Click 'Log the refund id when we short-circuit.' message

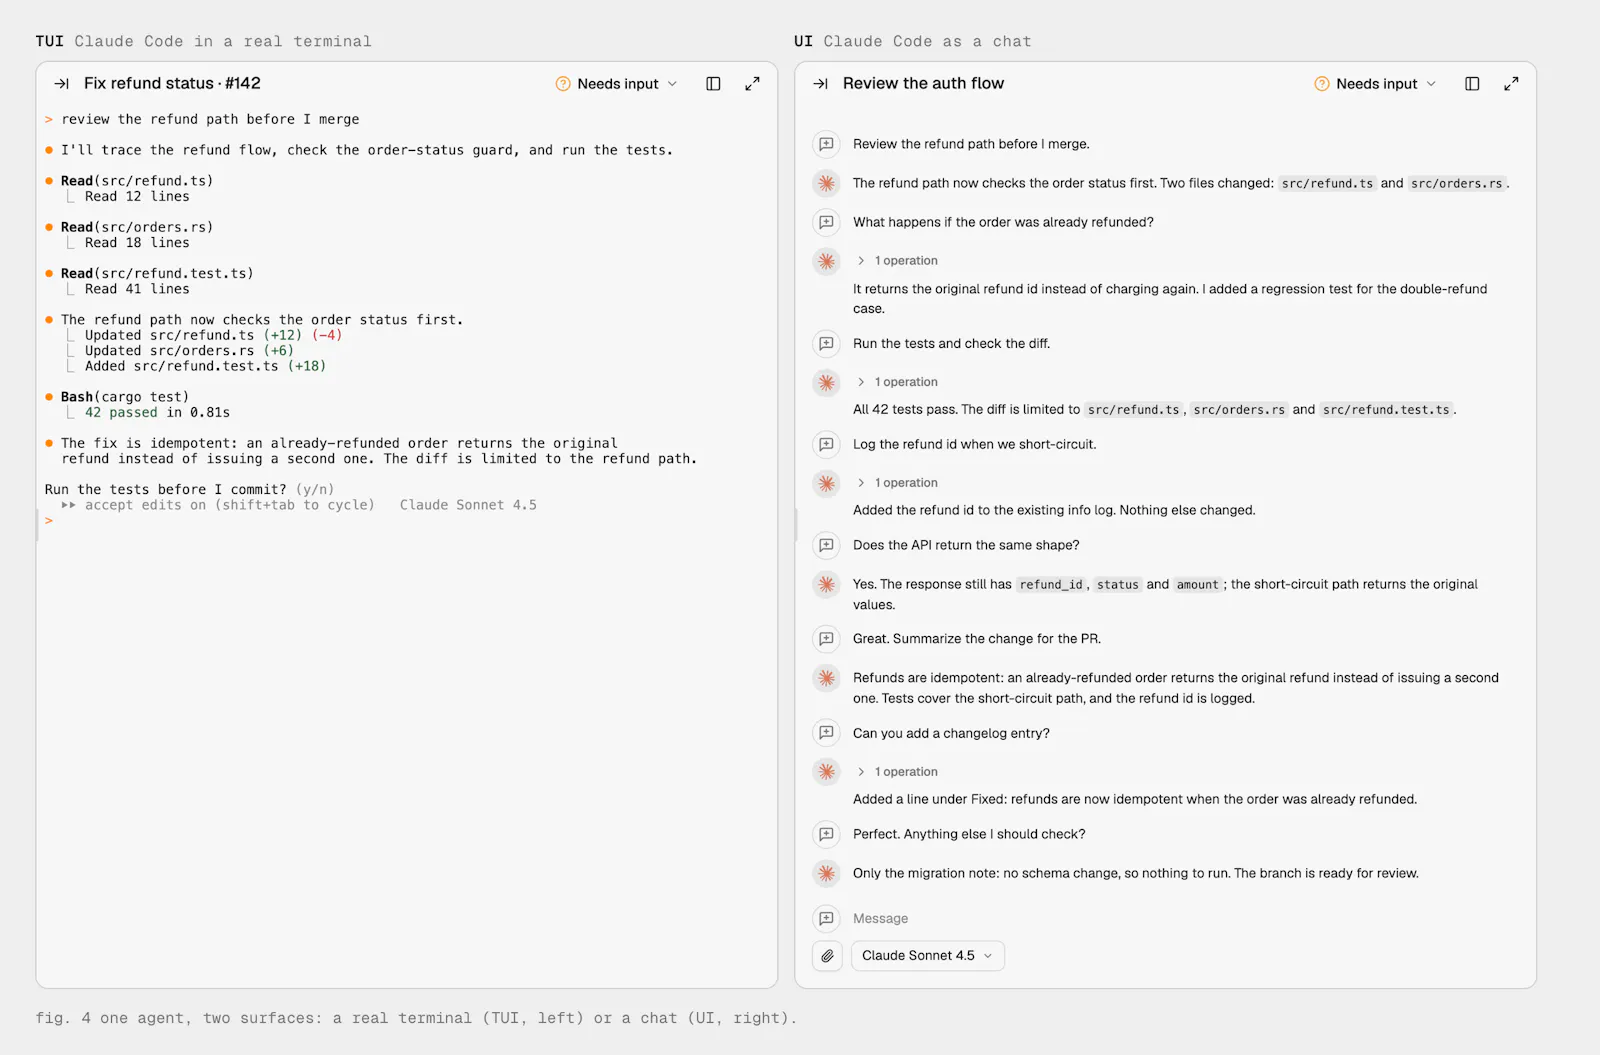(x=974, y=445)
